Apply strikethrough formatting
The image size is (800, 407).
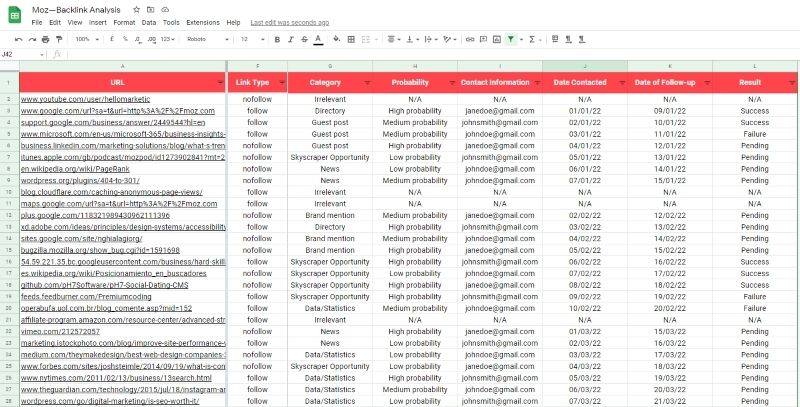click(305, 39)
